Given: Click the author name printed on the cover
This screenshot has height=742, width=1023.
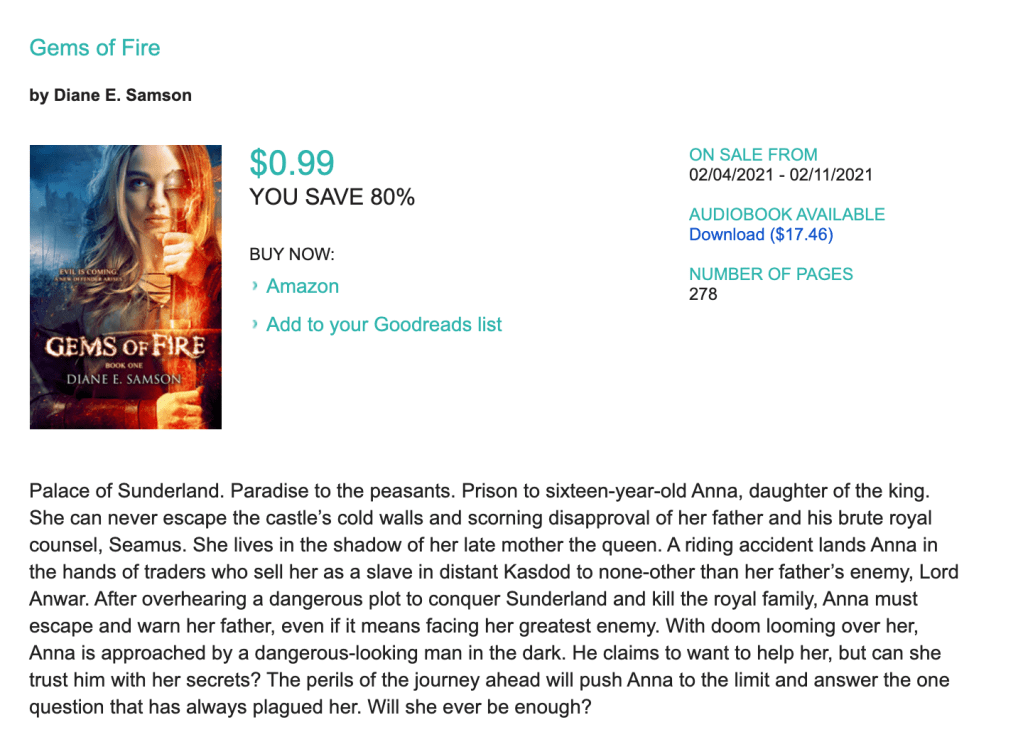Looking at the screenshot, I should (125, 379).
